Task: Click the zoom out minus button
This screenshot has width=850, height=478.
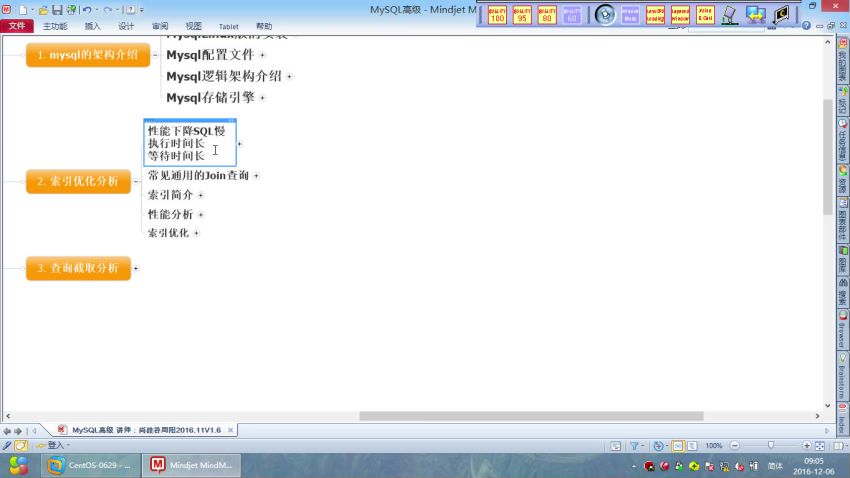Action: (x=735, y=445)
